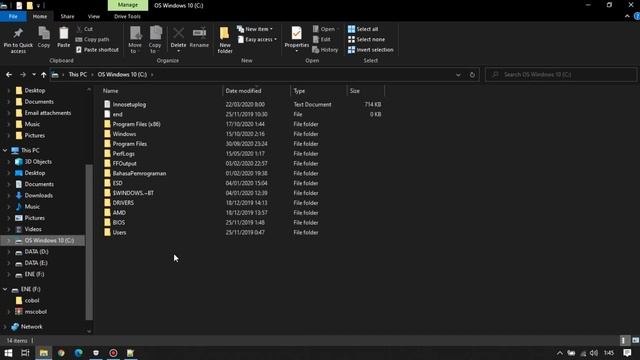Image resolution: width=640 pixels, height=360 pixels.
Task: Open Task View on the taskbar
Action: pos(25,353)
